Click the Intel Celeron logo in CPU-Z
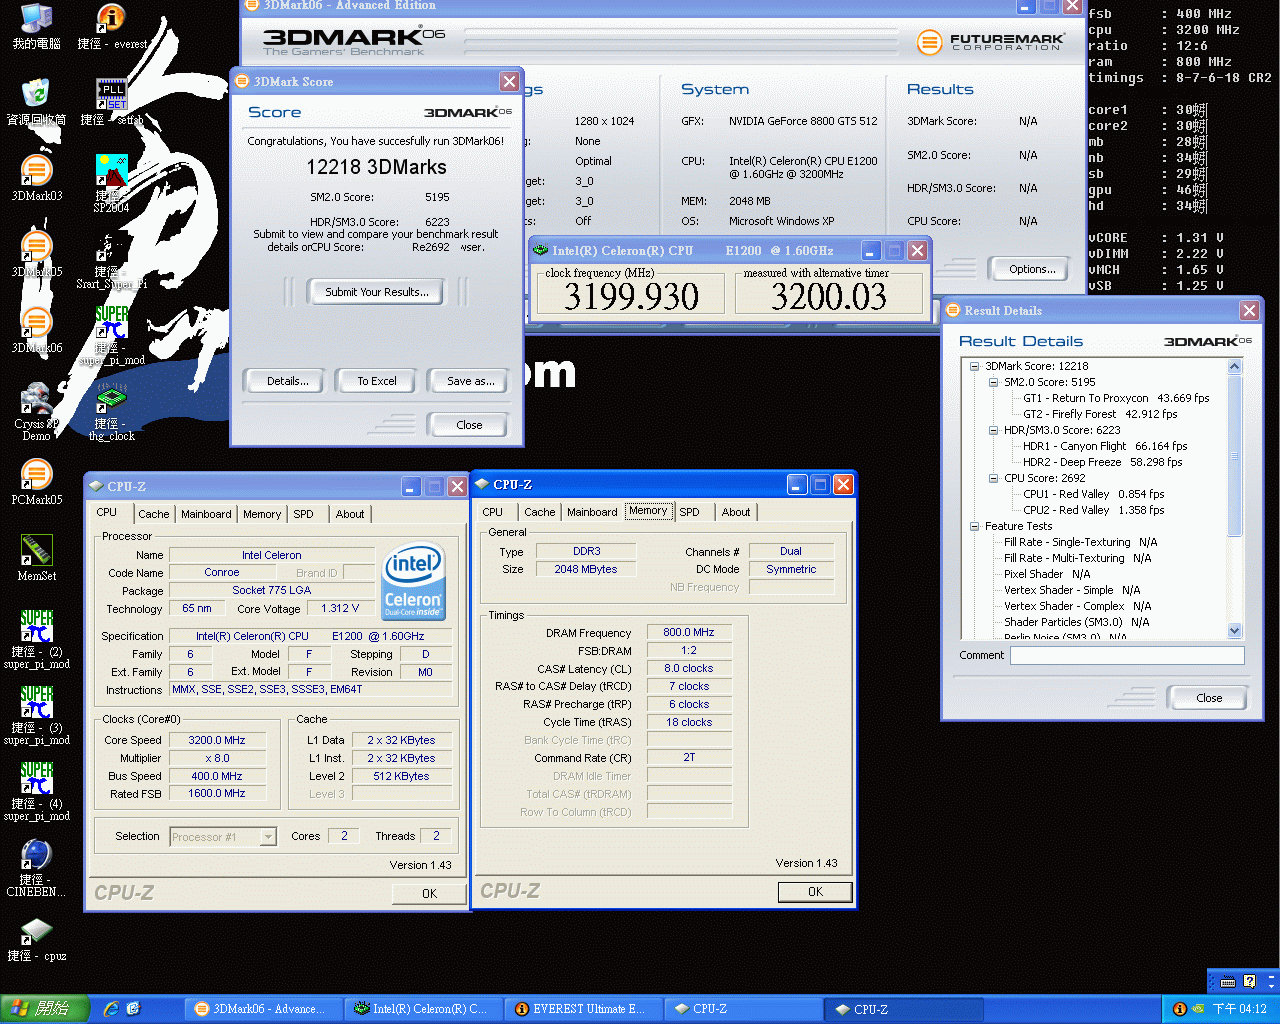Viewport: 1280px width, 1024px height. 413,583
